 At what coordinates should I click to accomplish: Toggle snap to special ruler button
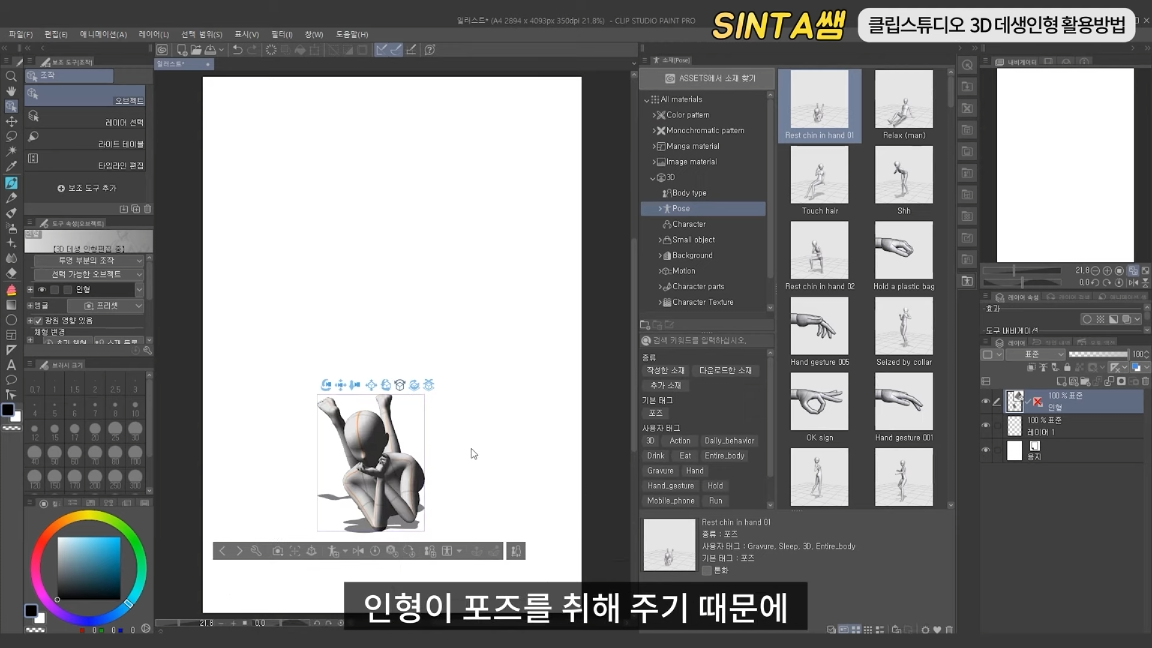(x=395, y=50)
